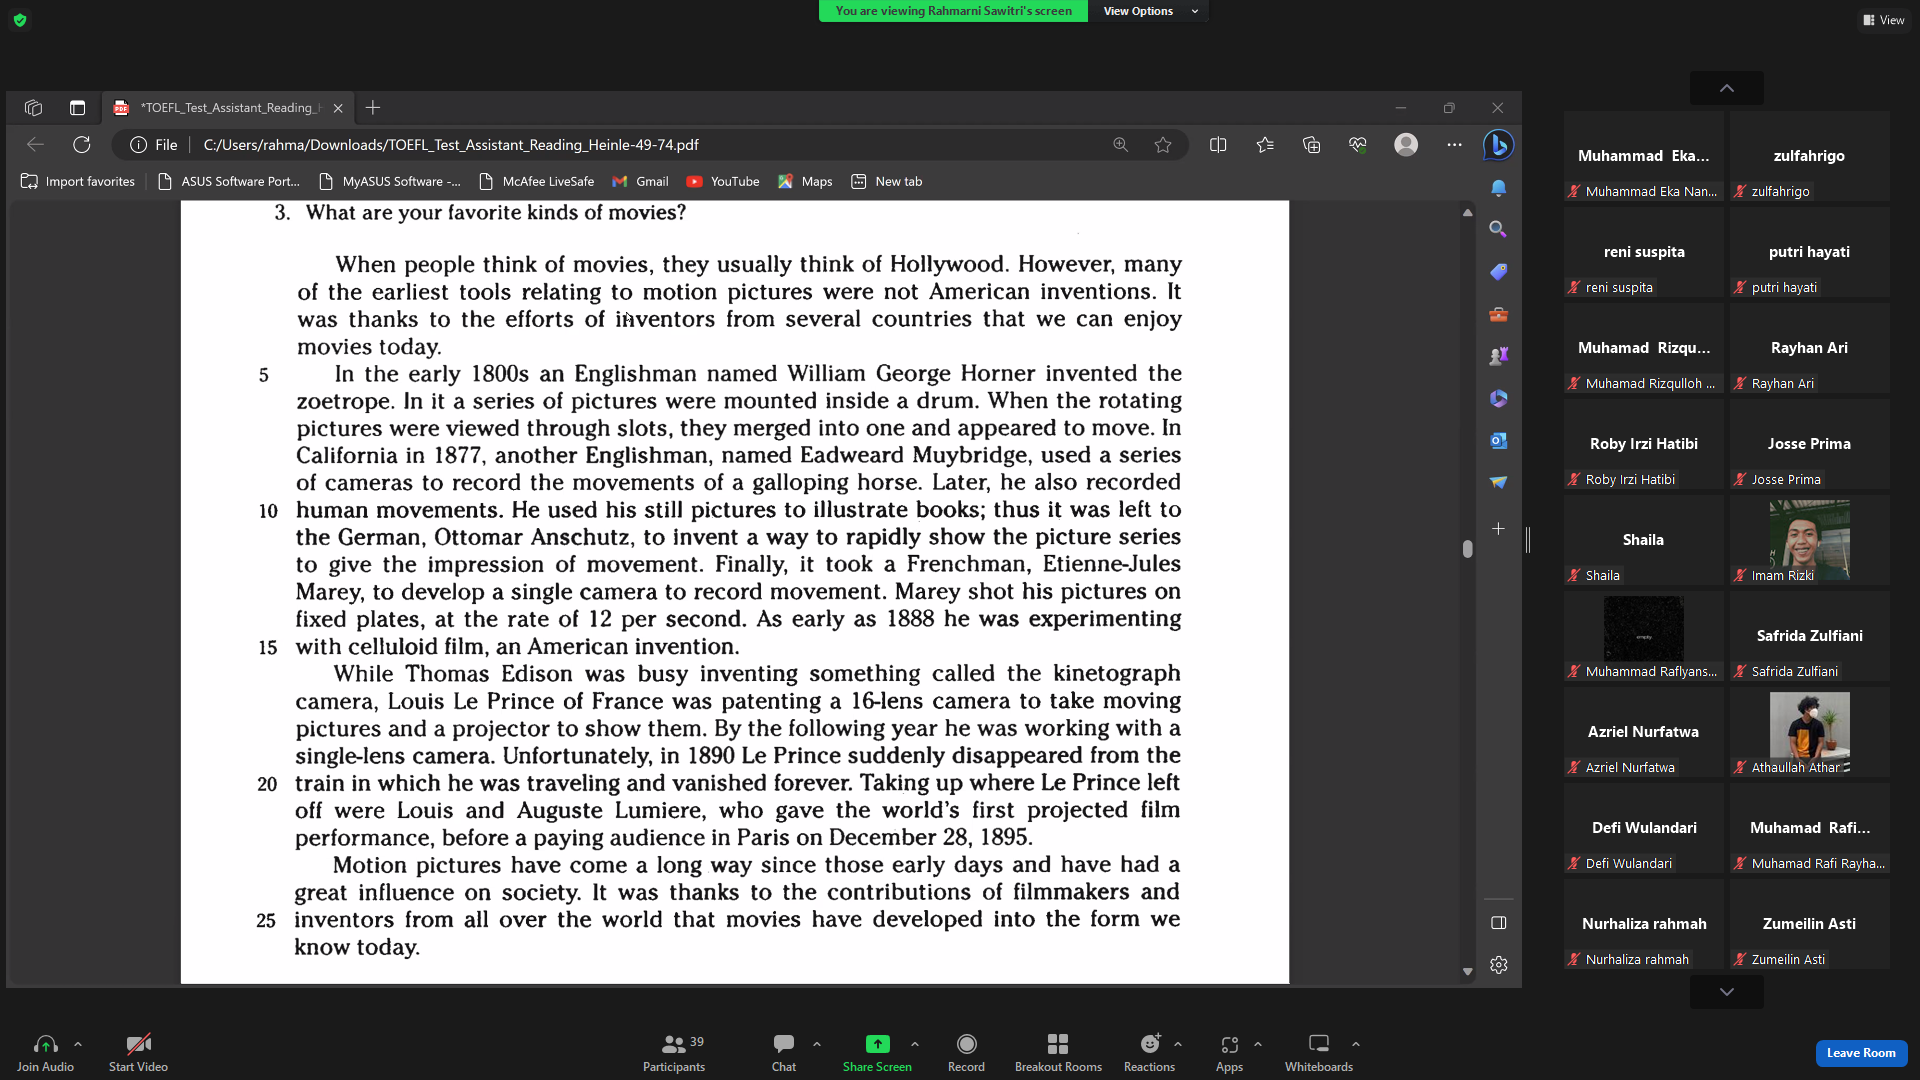1920x1080 pixels.
Task: Add page to favorites star icon
Action: pos(1163,145)
